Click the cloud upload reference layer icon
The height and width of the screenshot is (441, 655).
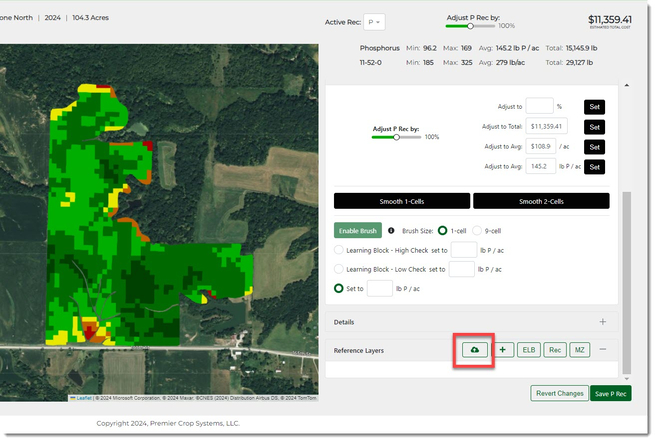pyautogui.click(x=474, y=350)
